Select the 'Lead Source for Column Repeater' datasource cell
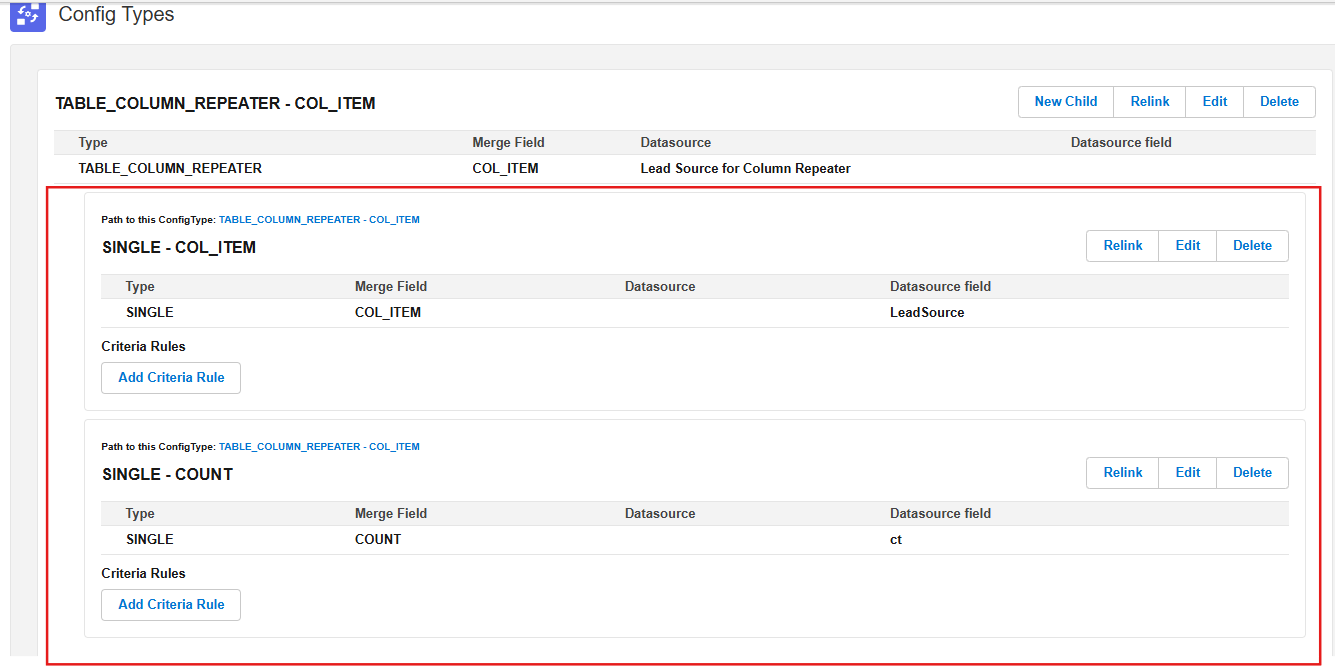The height and width of the screenshot is (666, 1335). pyautogui.click(x=745, y=169)
